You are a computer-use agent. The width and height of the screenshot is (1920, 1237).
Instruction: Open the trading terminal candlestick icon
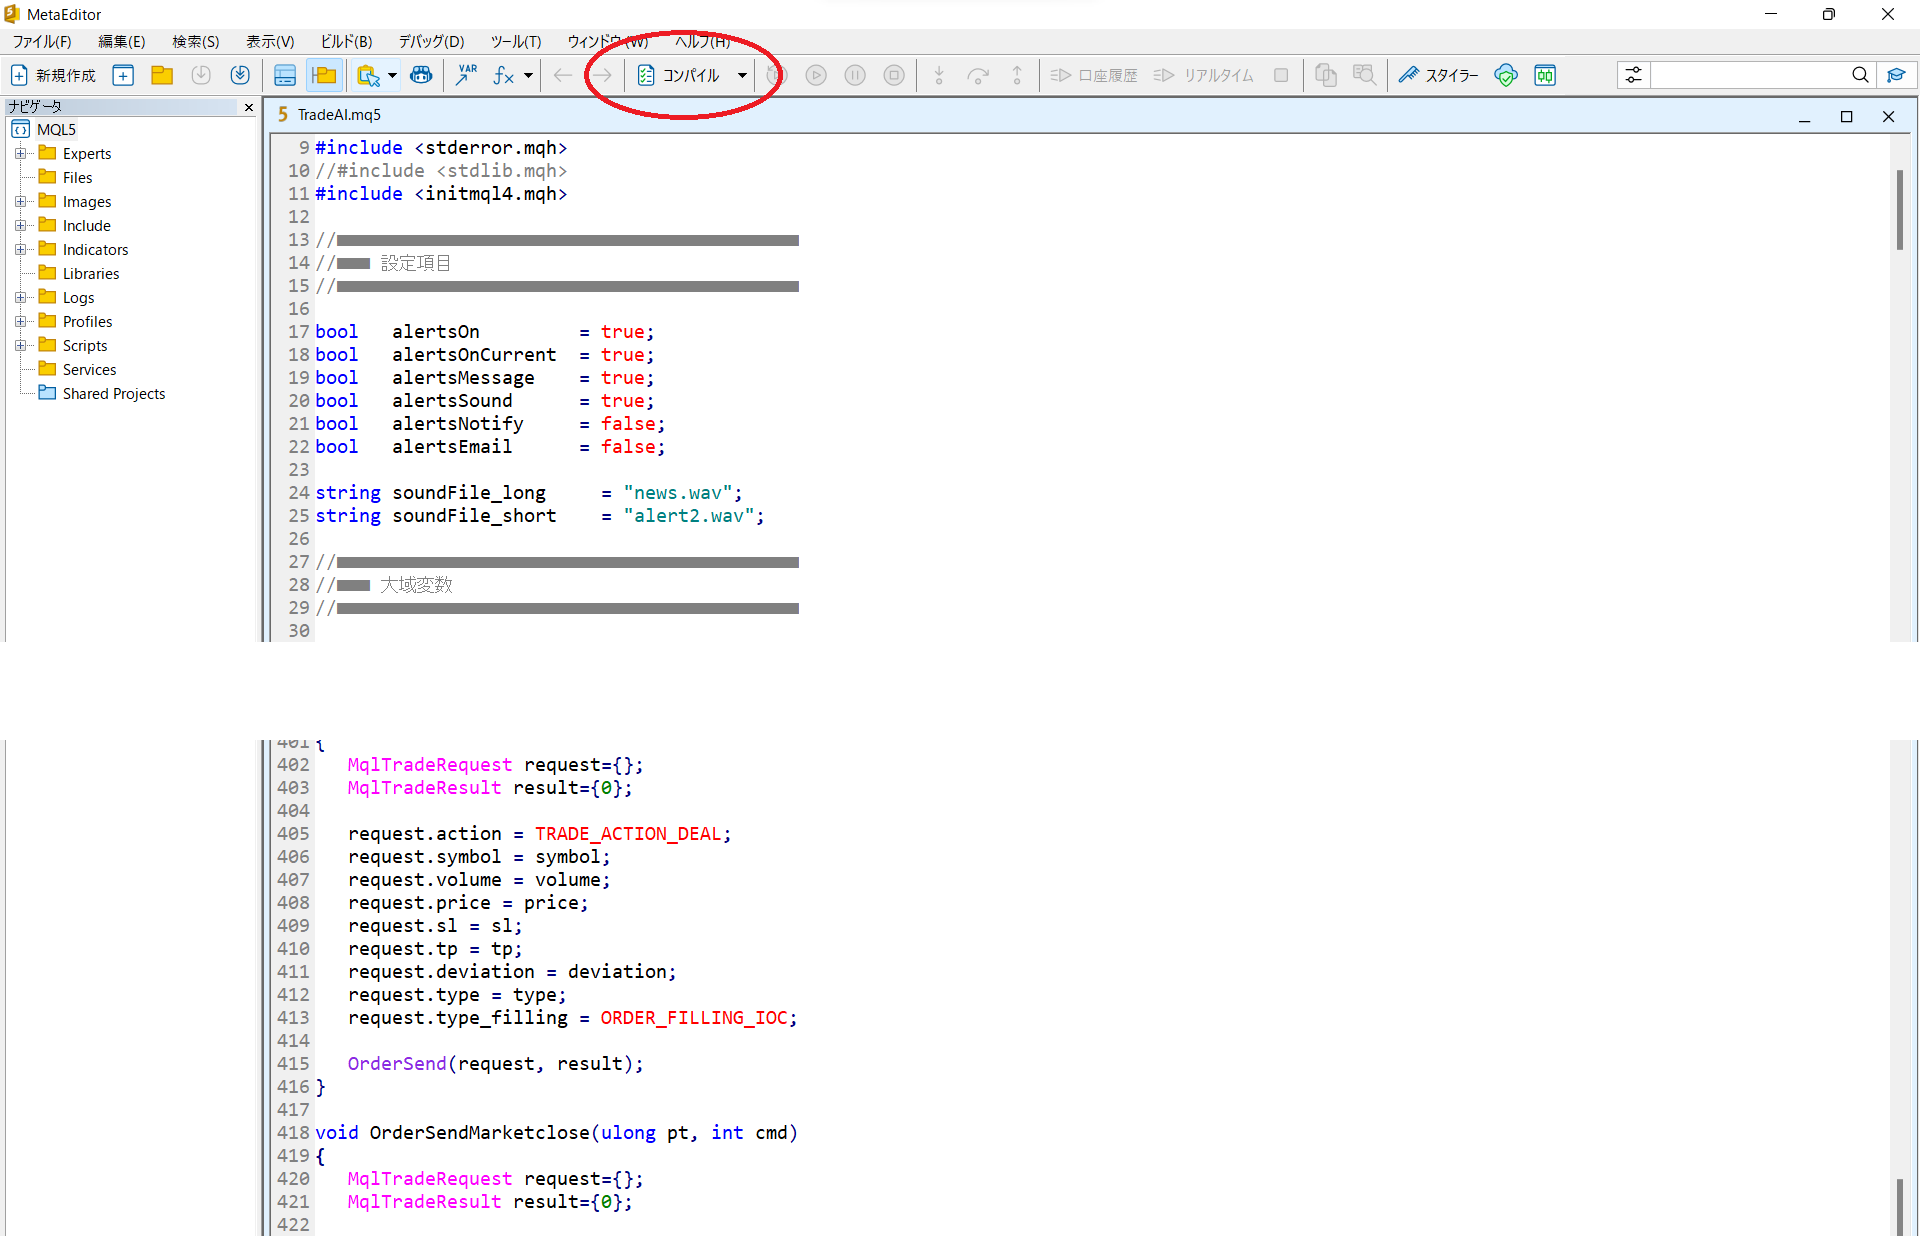[1545, 75]
